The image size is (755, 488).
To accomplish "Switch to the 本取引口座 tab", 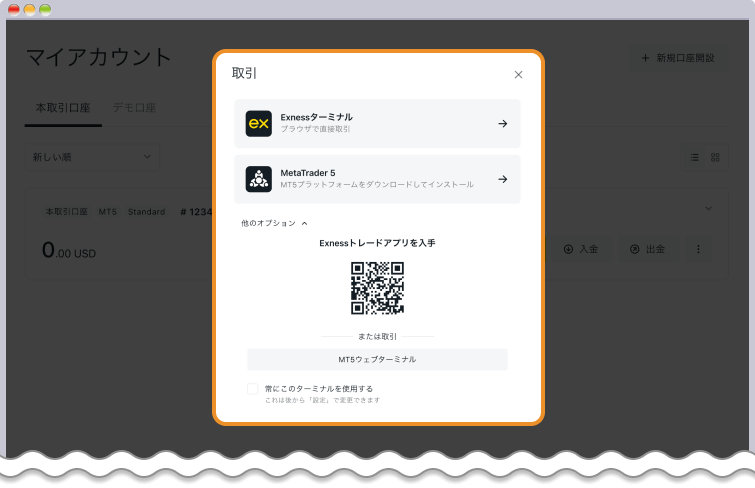I will (x=63, y=108).
